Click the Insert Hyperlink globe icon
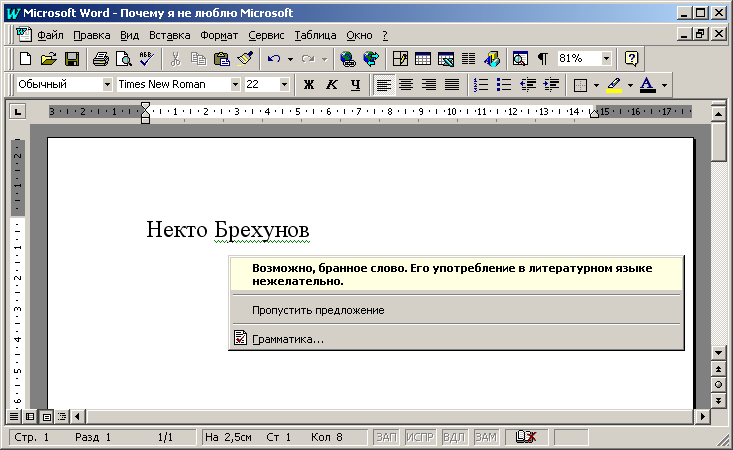The height and width of the screenshot is (450, 733). 348,59
